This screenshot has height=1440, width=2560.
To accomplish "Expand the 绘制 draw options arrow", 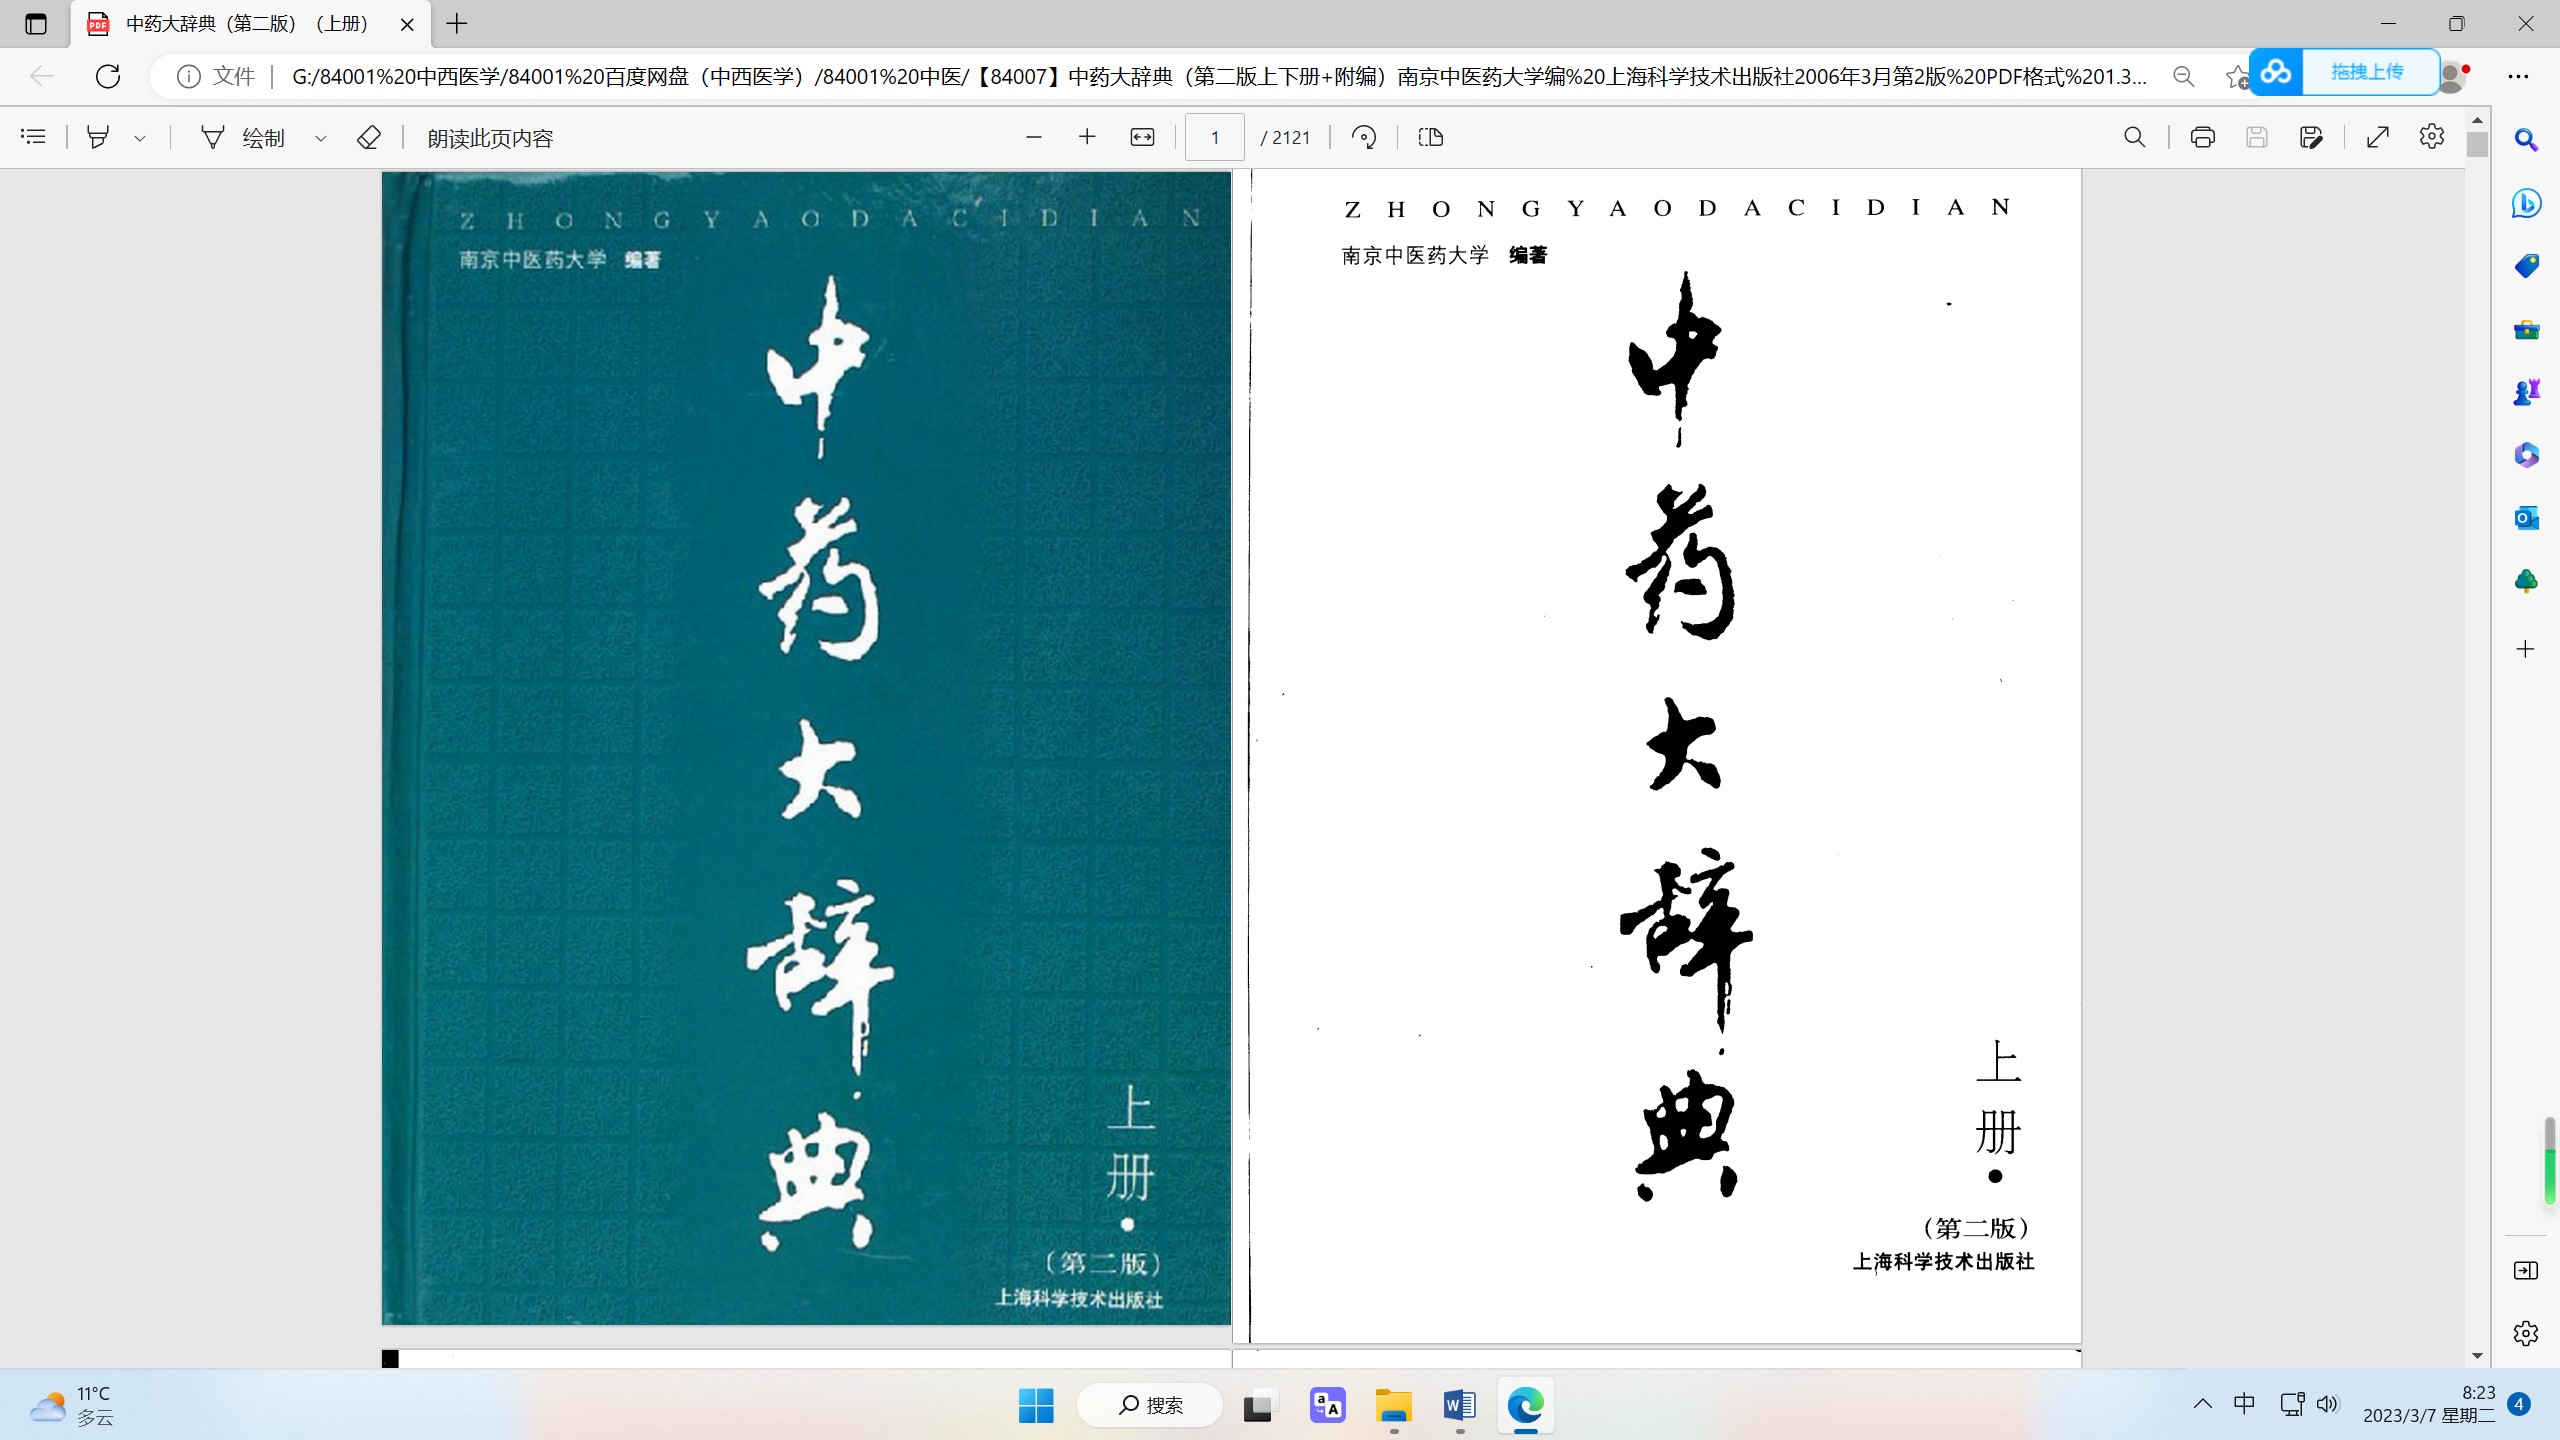I will tap(320, 138).
